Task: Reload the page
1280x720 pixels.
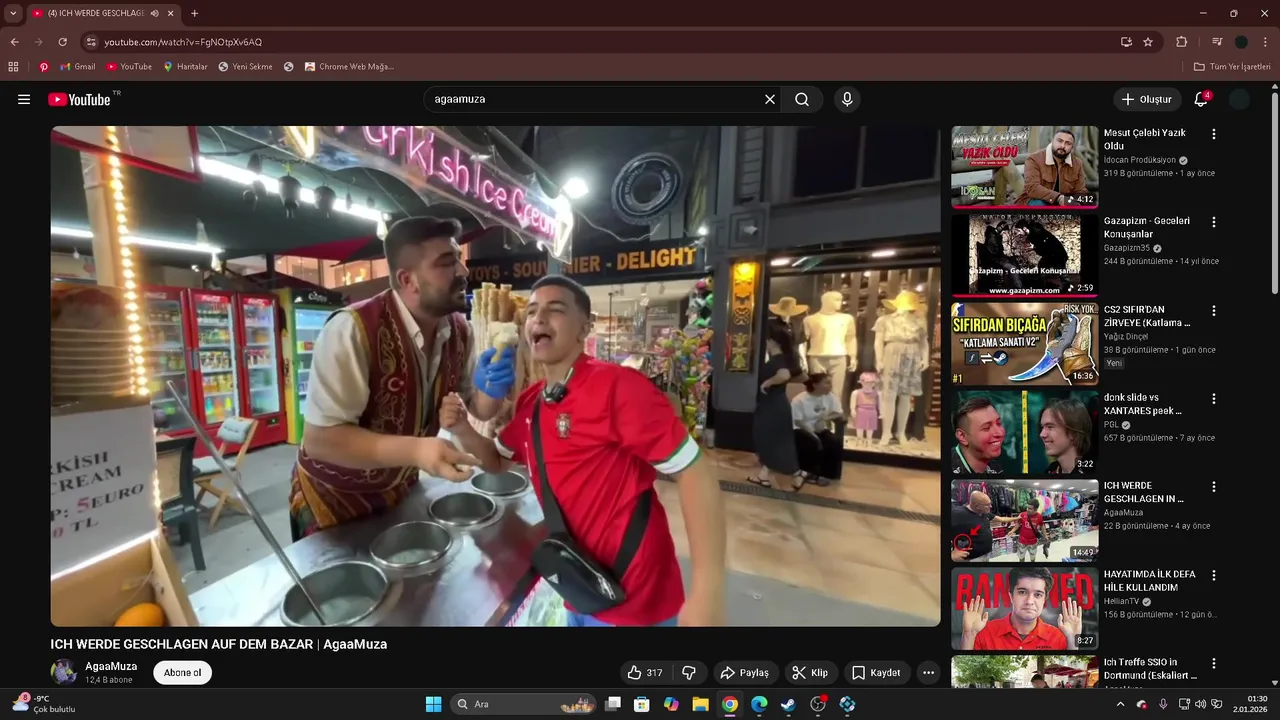Action: [62, 42]
